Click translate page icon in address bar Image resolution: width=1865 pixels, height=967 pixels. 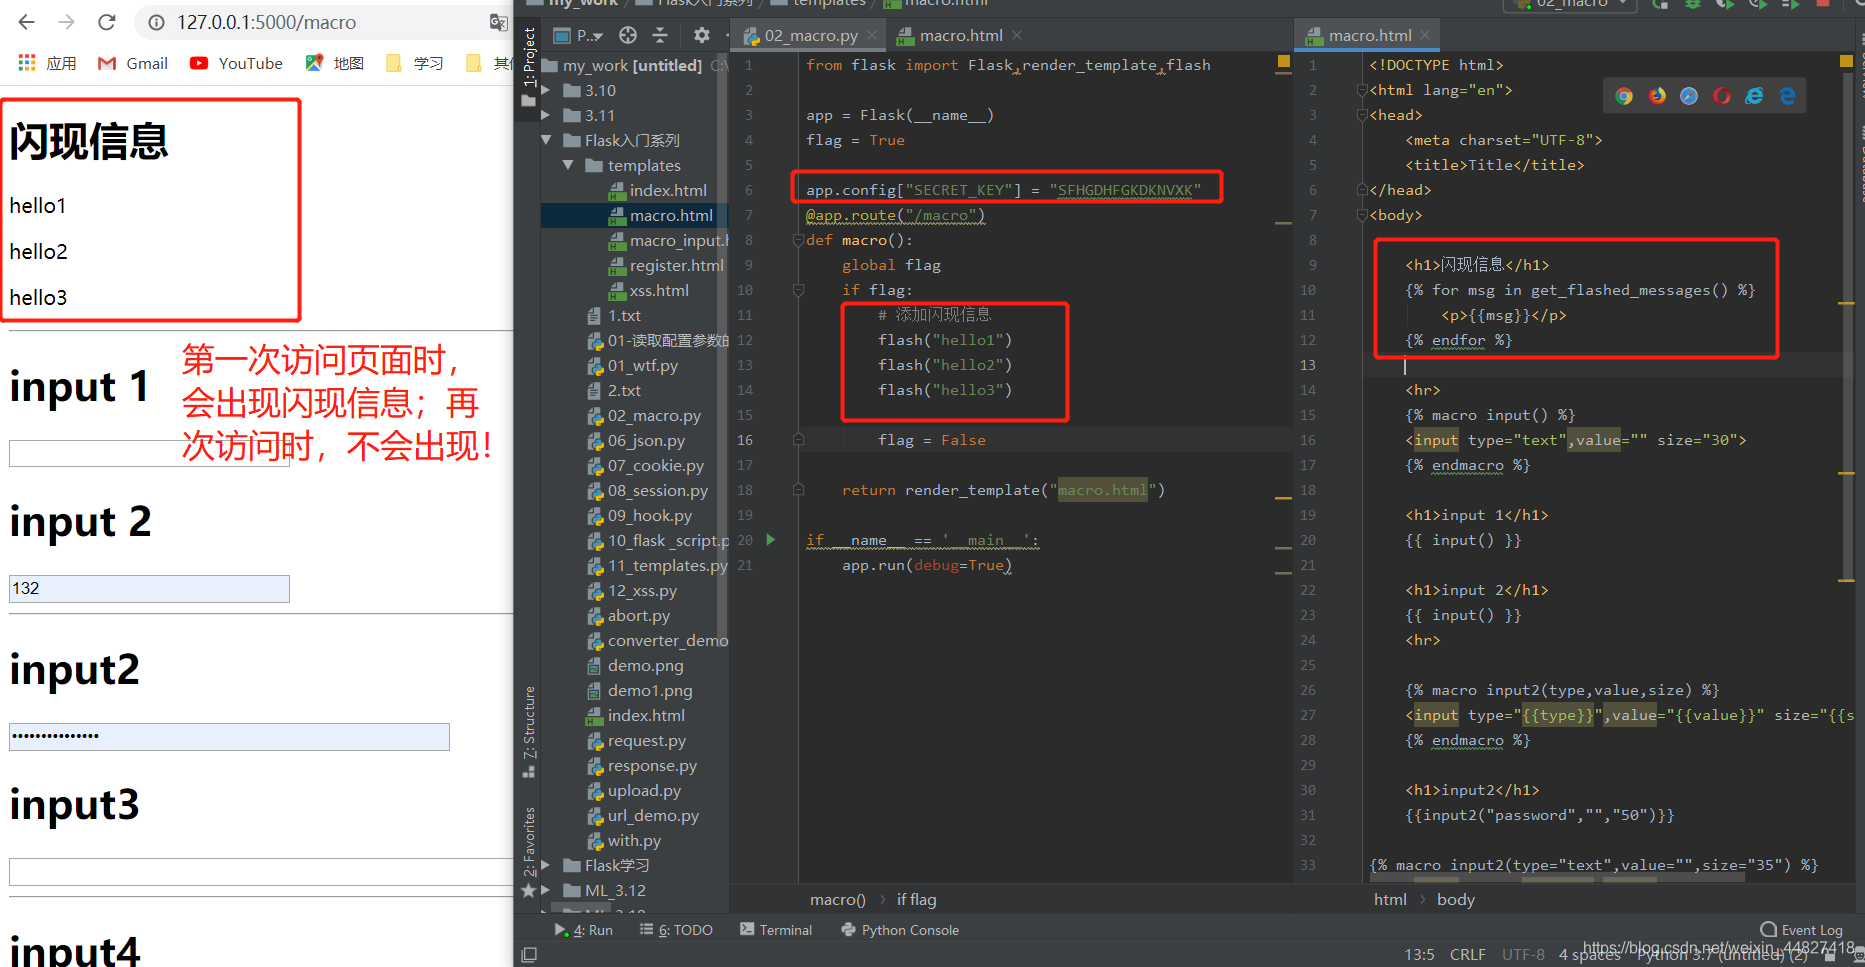(x=498, y=22)
